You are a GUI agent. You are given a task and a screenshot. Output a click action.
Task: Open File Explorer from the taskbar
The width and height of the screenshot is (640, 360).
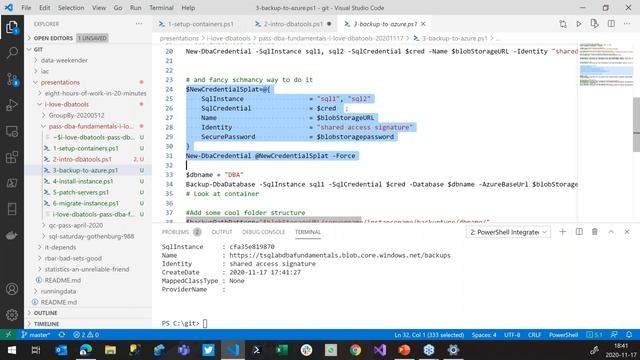tap(110, 350)
